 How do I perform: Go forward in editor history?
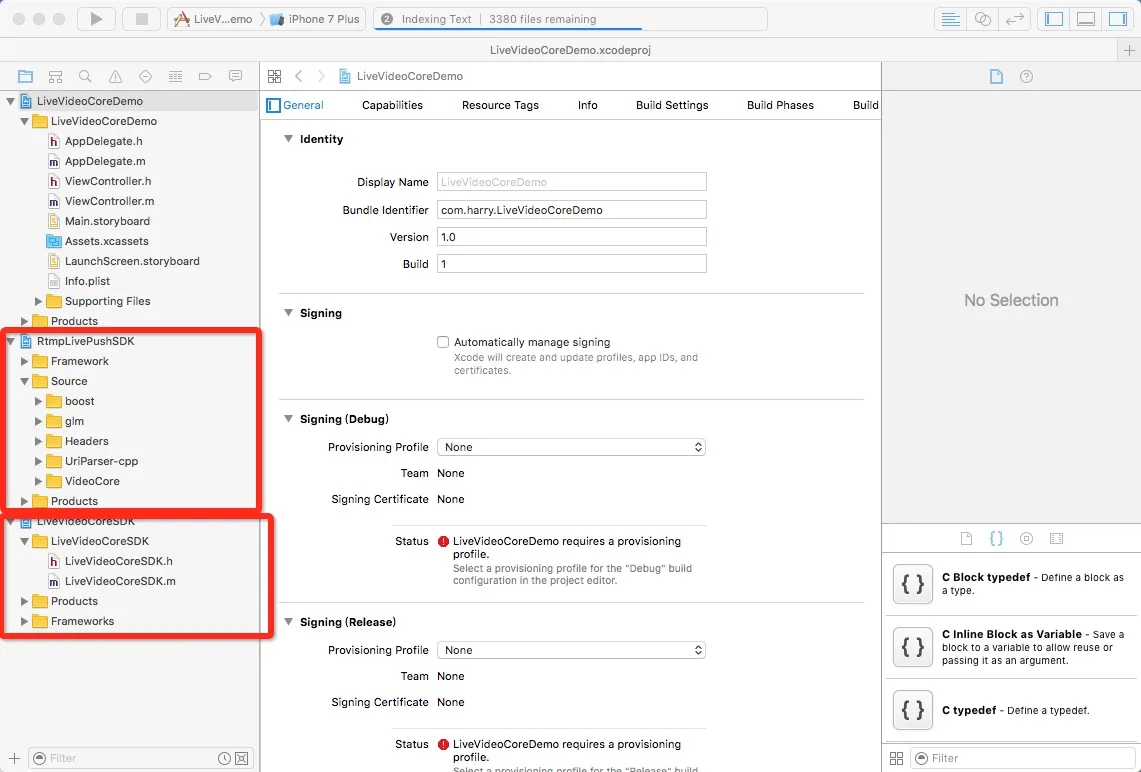321,76
